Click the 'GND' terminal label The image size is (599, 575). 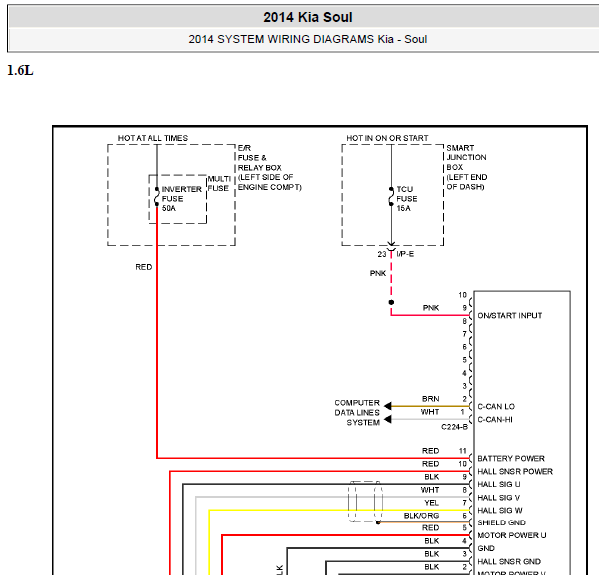click(x=486, y=548)
